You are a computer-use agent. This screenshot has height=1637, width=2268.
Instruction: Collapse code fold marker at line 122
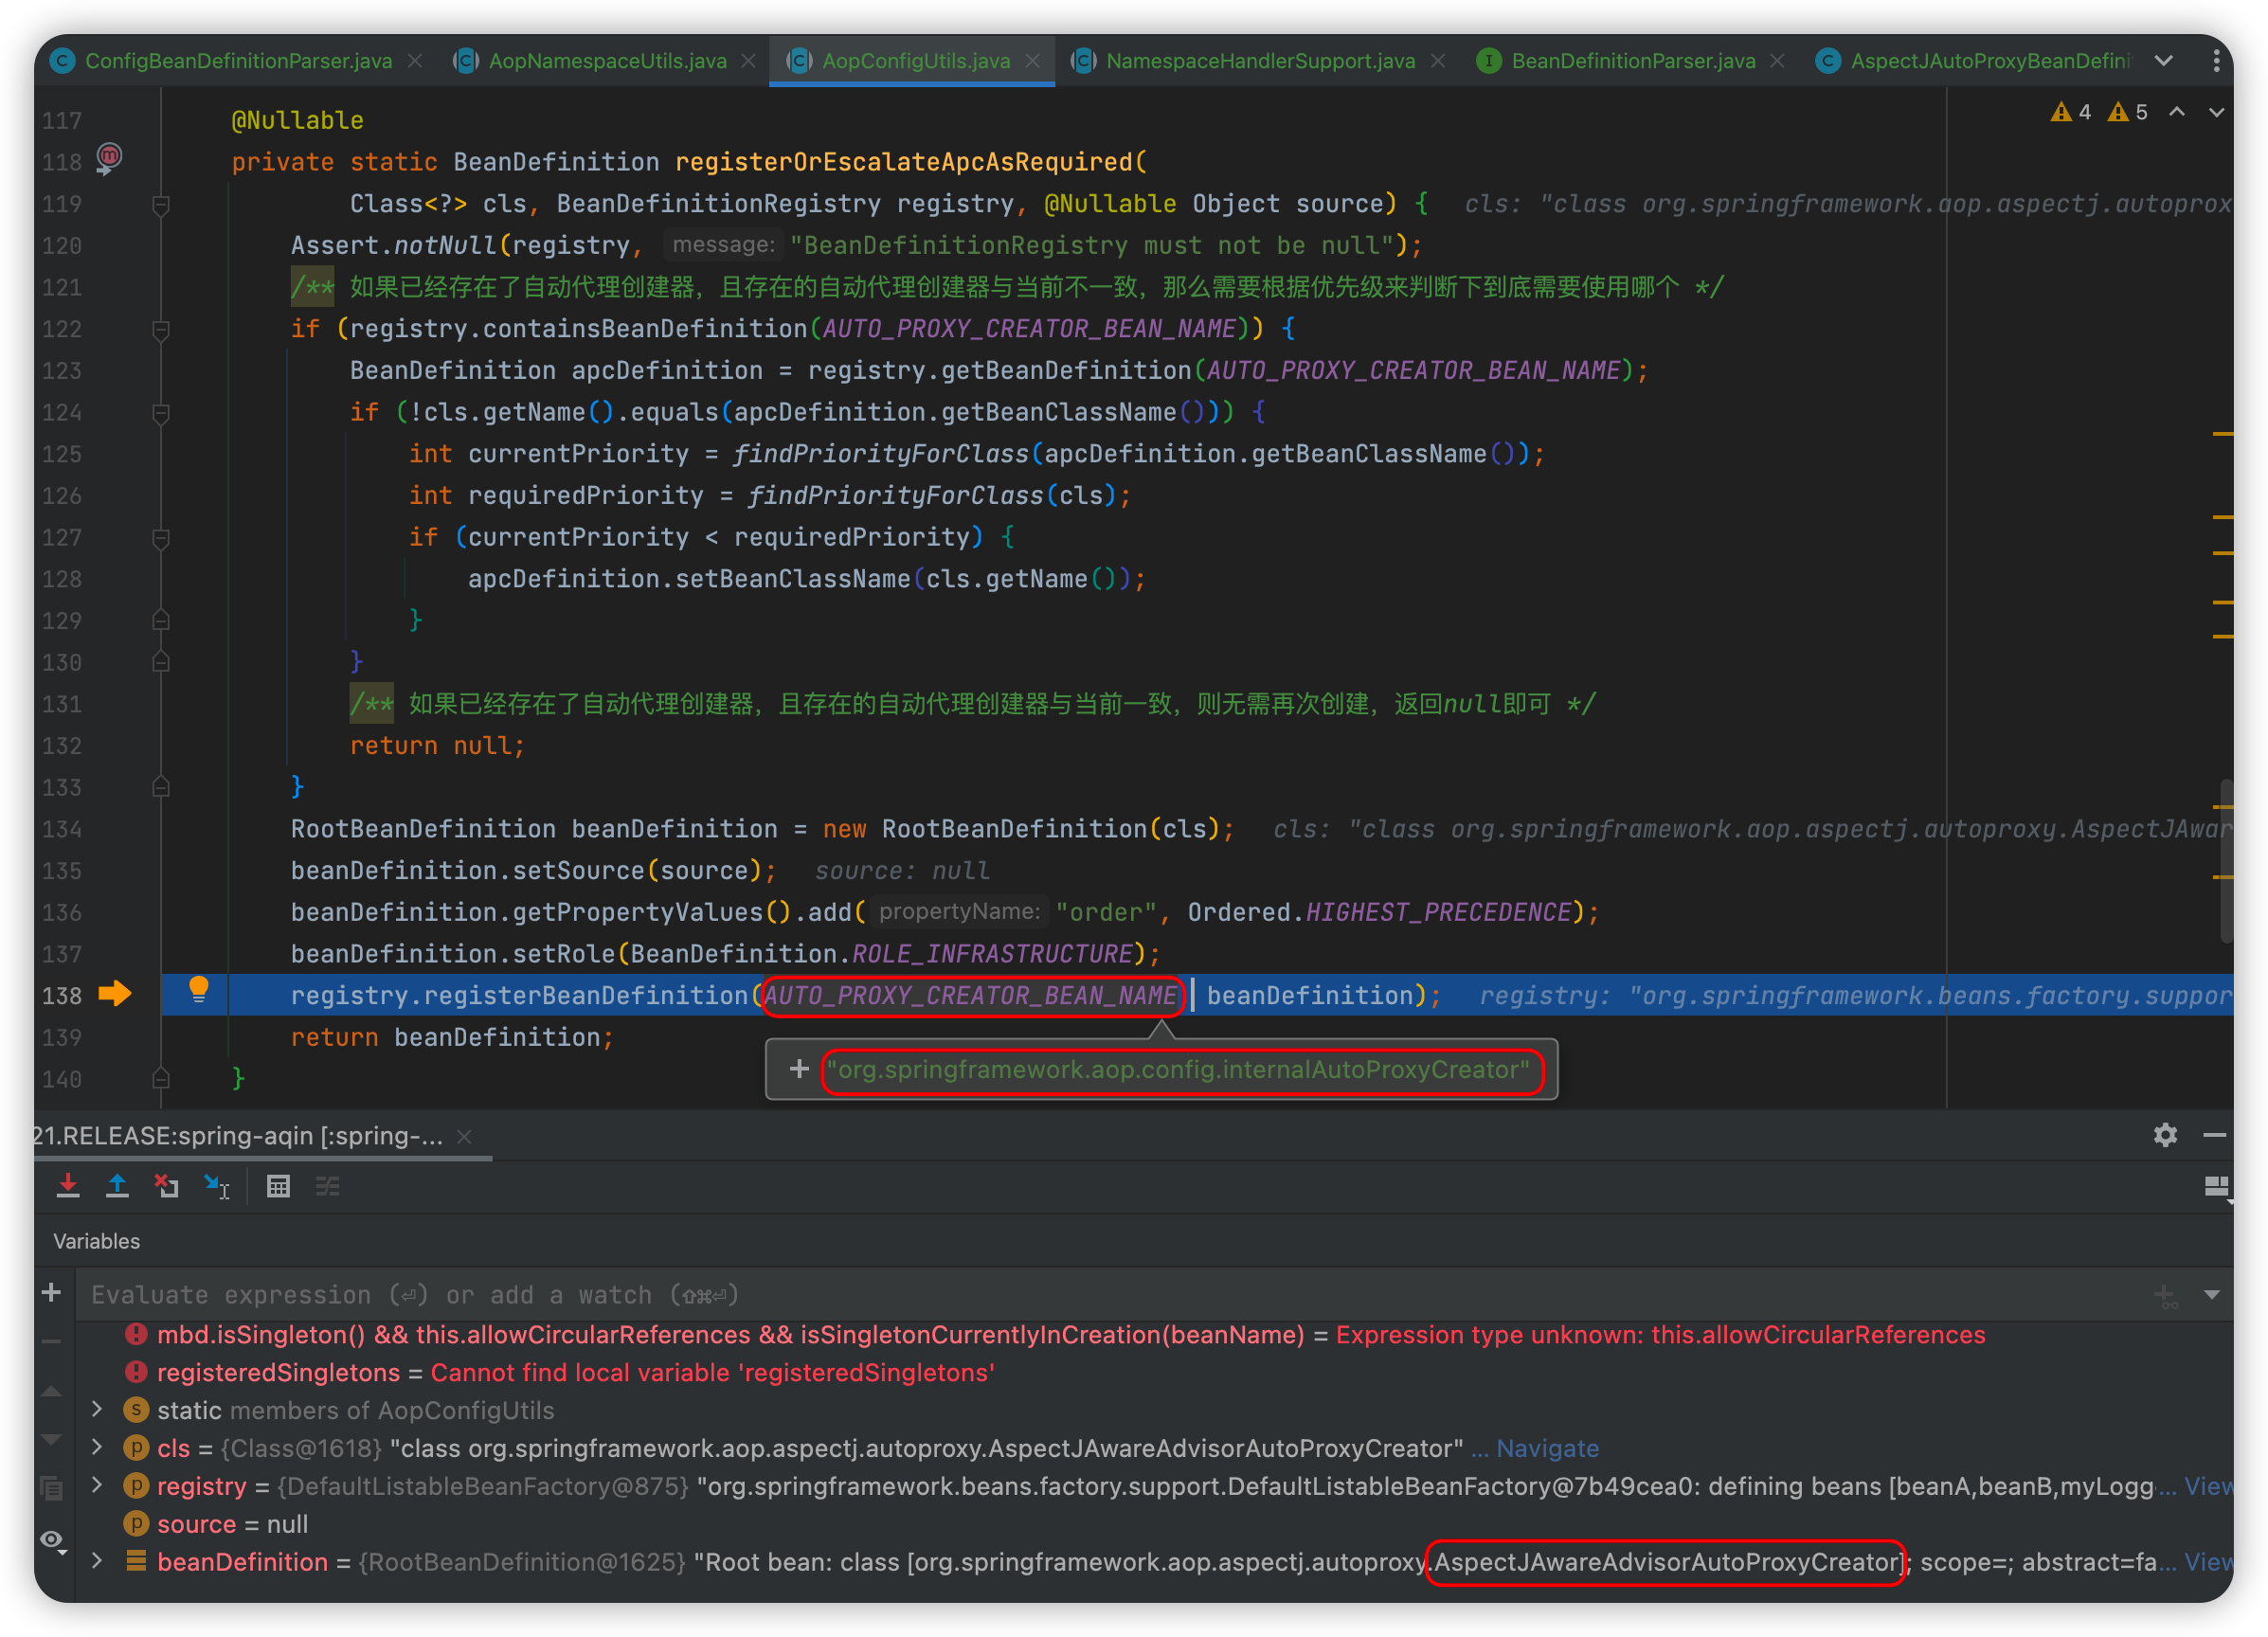pyautogui.click(x=160, y=329)
